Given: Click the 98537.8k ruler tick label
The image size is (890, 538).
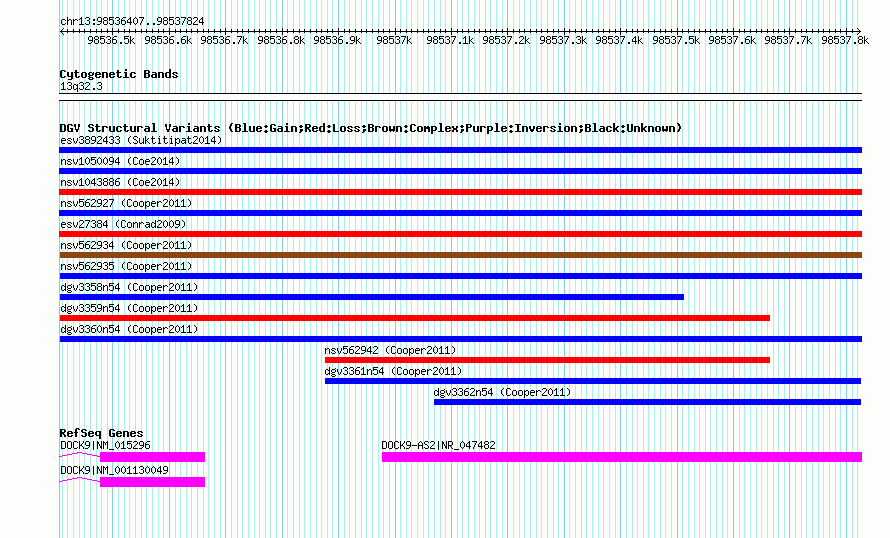Looking at the screenshot, I should [x=845, y=40].
